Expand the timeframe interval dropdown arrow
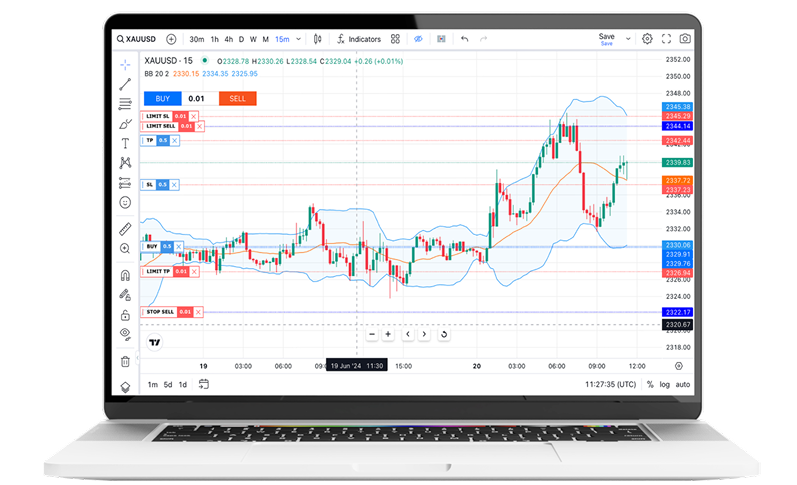 [x=297, y=39]
